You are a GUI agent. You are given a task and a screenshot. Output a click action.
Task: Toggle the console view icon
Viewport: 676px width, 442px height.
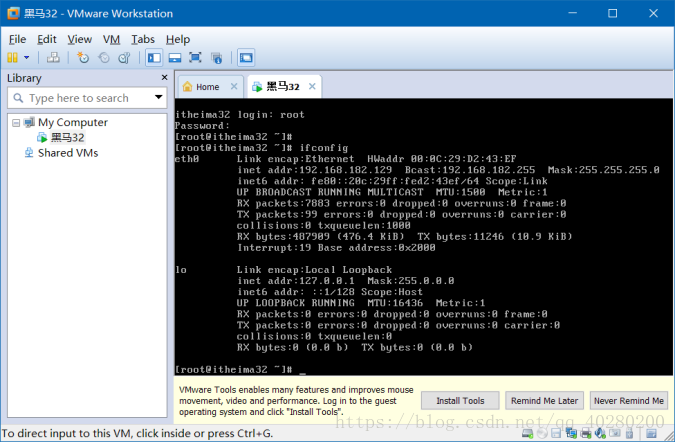tap(246, 58)
